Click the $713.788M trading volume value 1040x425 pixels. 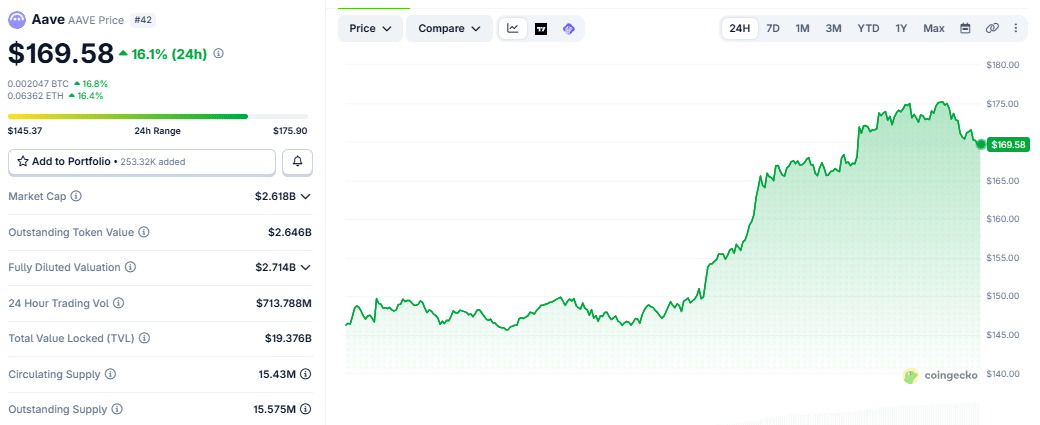point(284,303)
